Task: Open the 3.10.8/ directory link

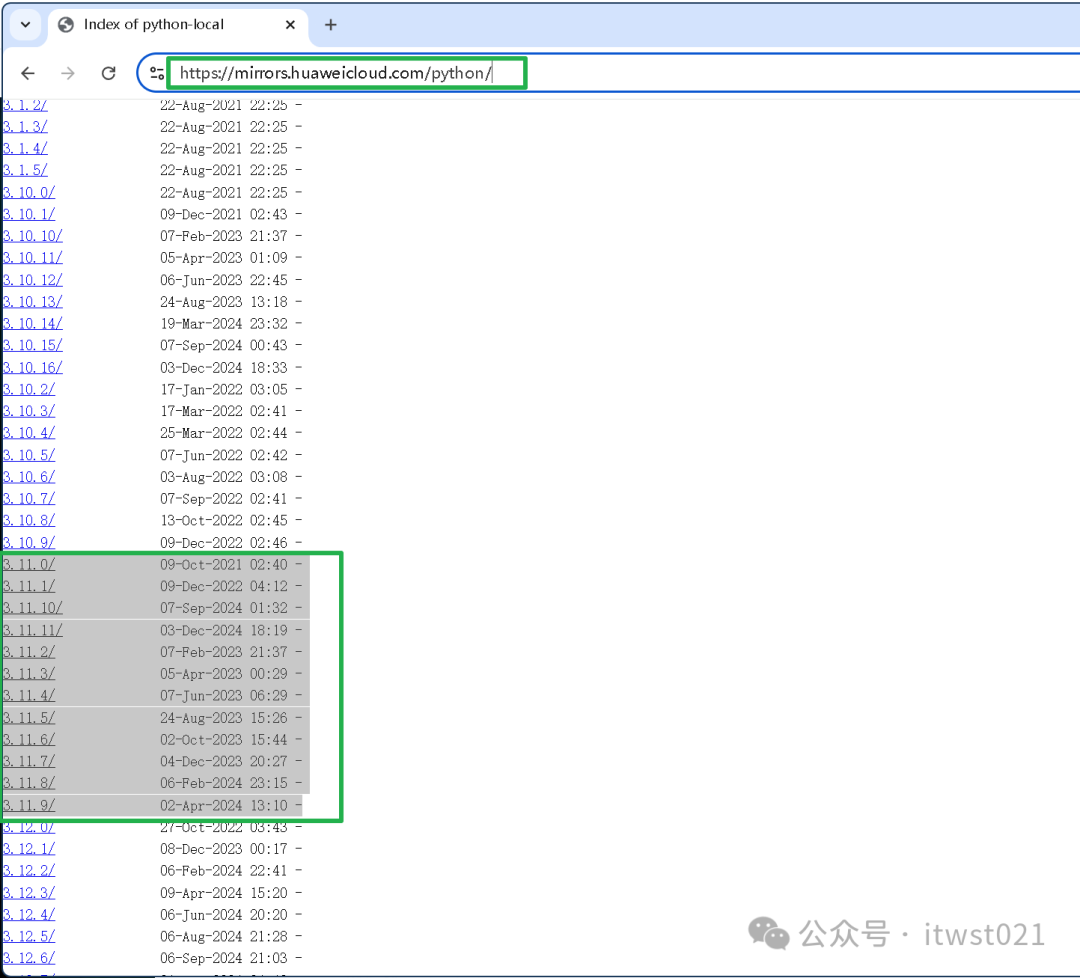Action: click(x=29, y=520)
